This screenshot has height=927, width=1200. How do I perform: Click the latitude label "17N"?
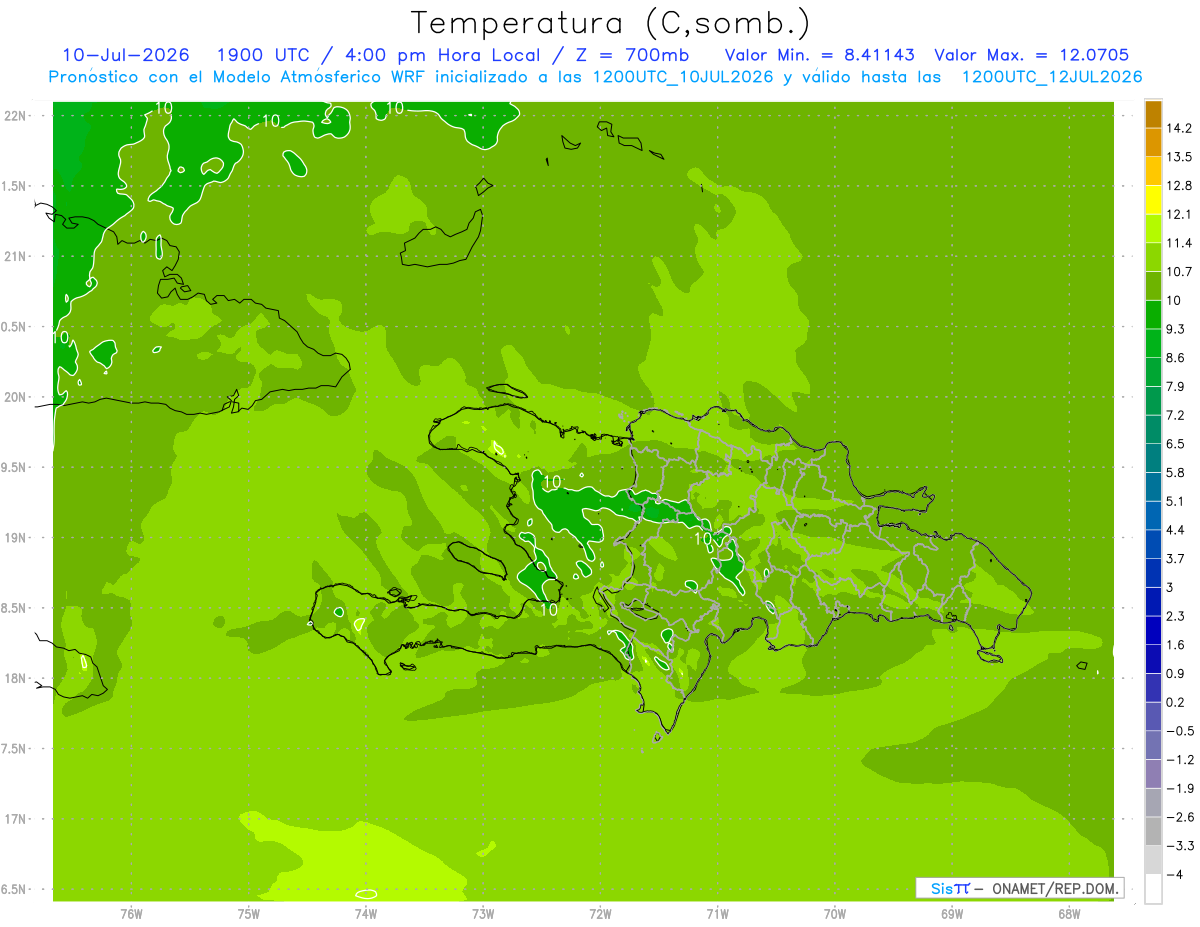tap(15, 819)
